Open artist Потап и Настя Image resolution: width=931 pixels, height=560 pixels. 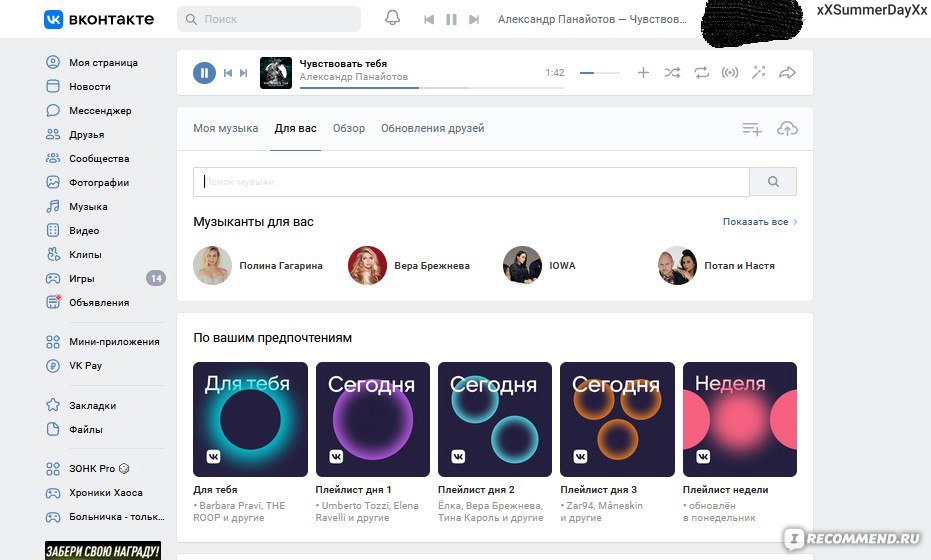pos(716,265)
